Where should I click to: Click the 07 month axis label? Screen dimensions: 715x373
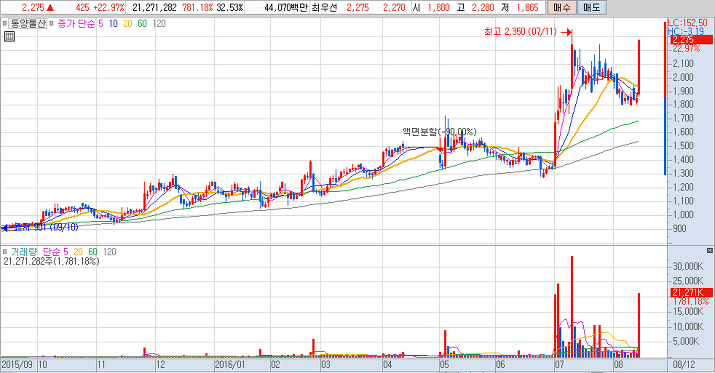coord(560,365)
